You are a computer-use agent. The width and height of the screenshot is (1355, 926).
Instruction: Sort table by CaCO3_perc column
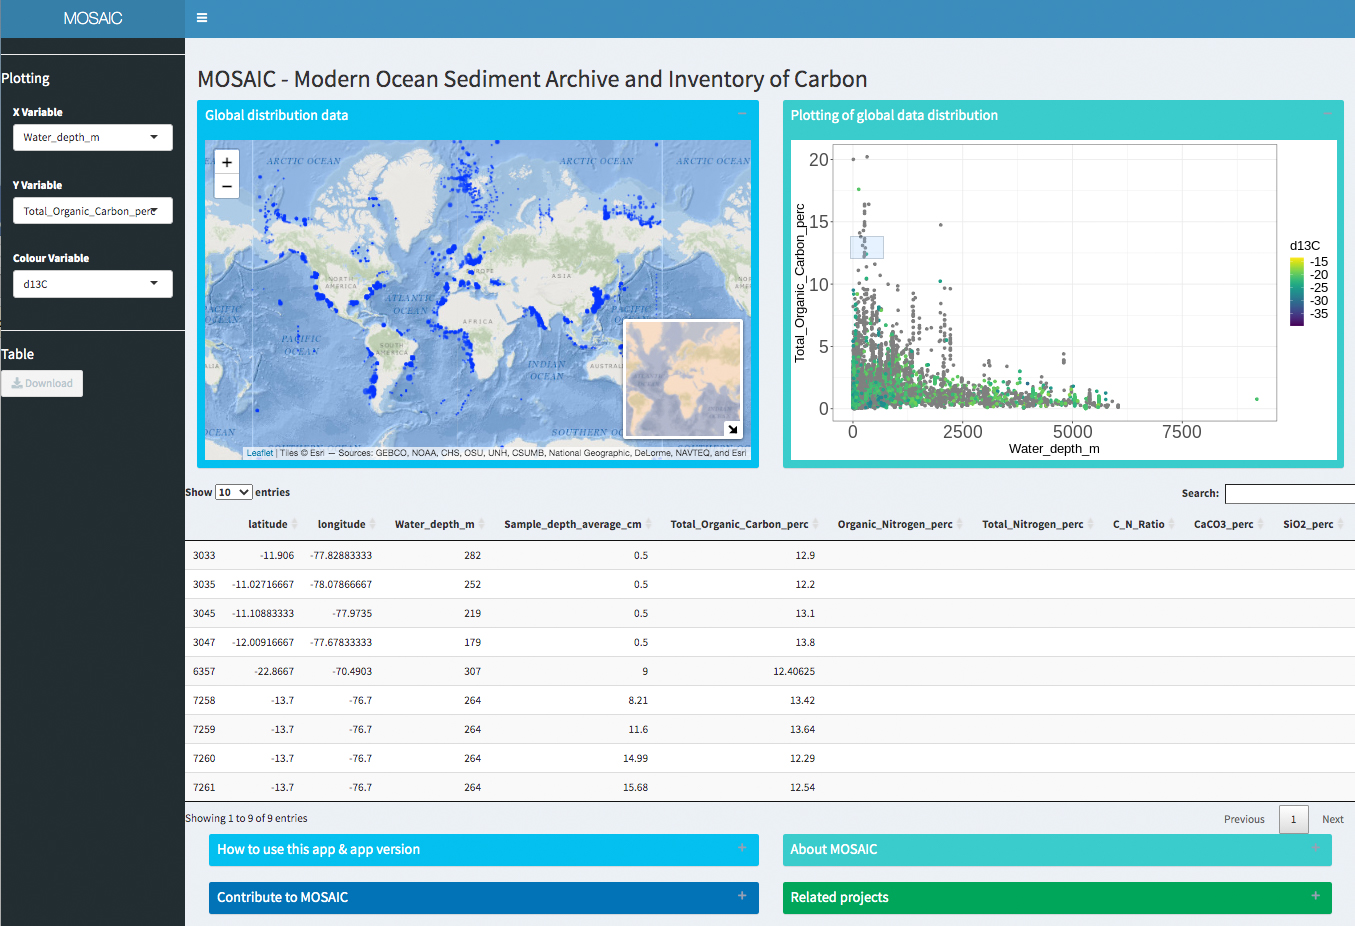pyautogui.click(x=1224, y=524)
